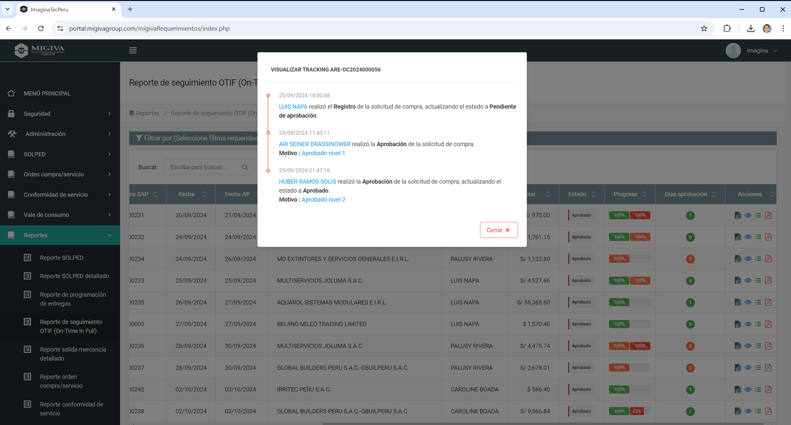Click PDF export icon in IRRITEC PERU row
Screen dimensions: 791x425
[x=768, y=390]
